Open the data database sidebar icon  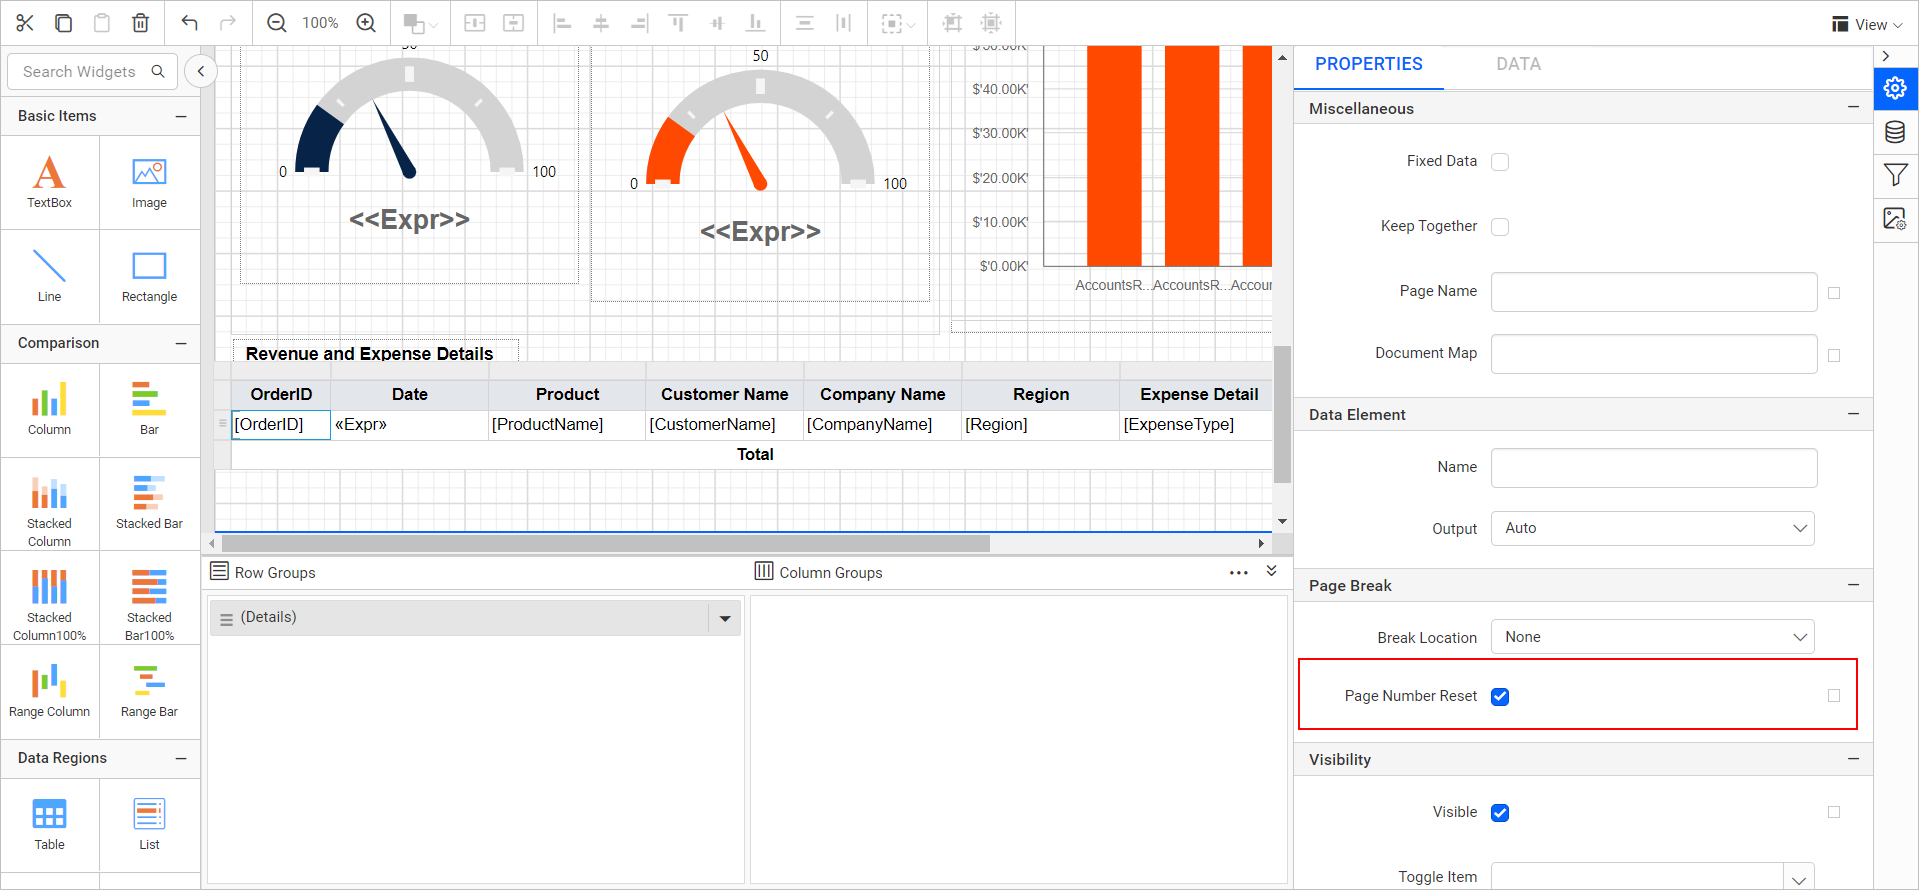coord(1895,131)
